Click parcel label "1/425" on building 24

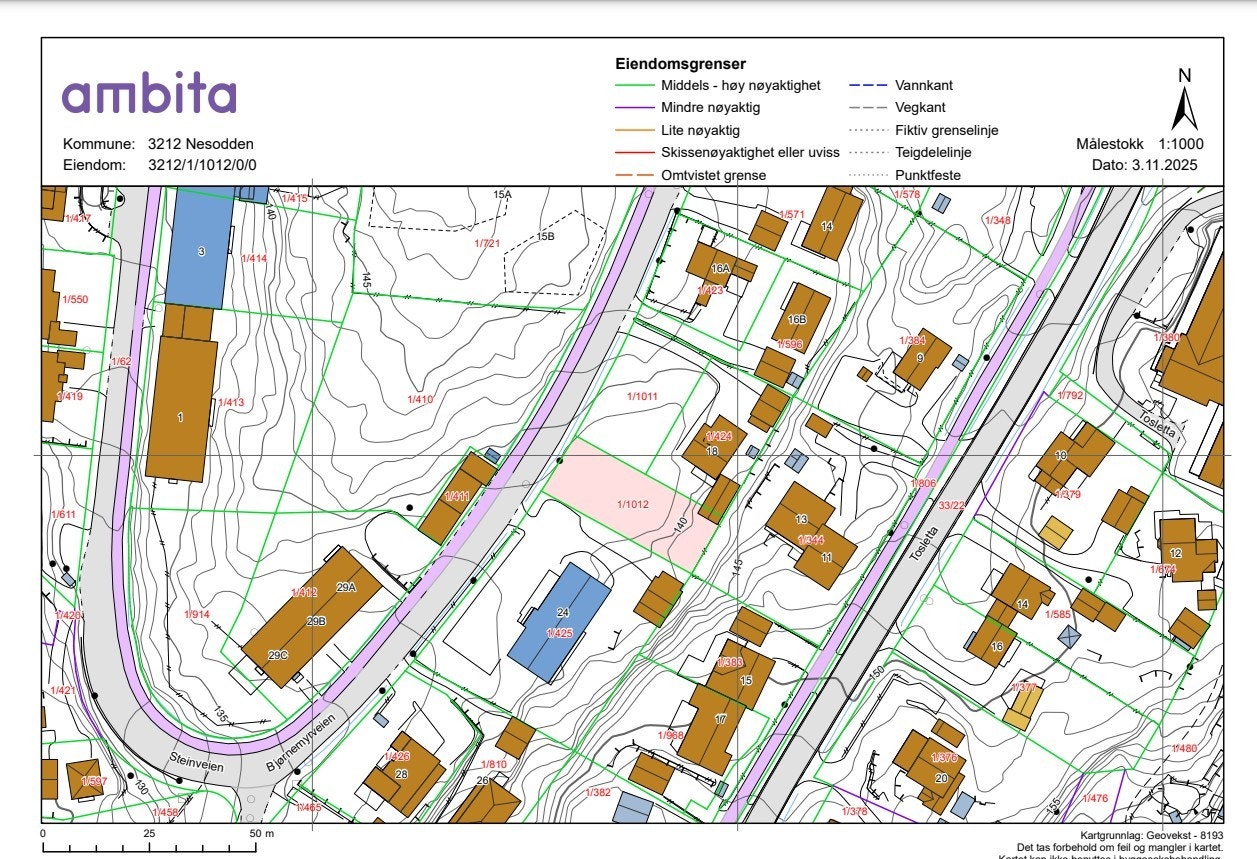click(x=559, y=633)
